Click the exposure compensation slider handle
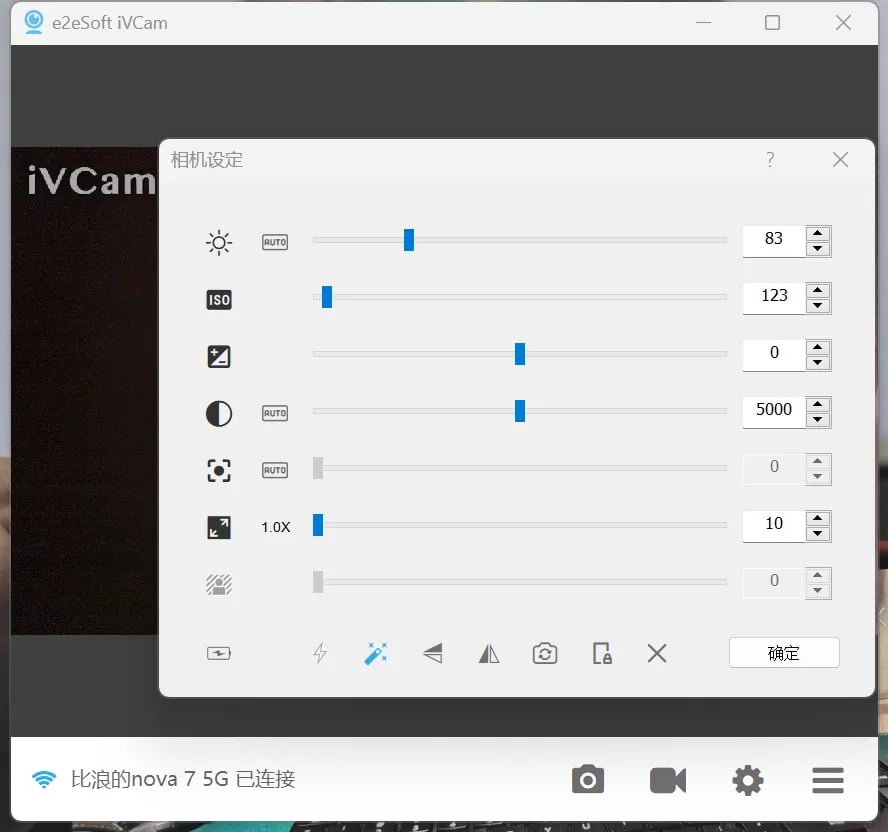 point(519,354)
